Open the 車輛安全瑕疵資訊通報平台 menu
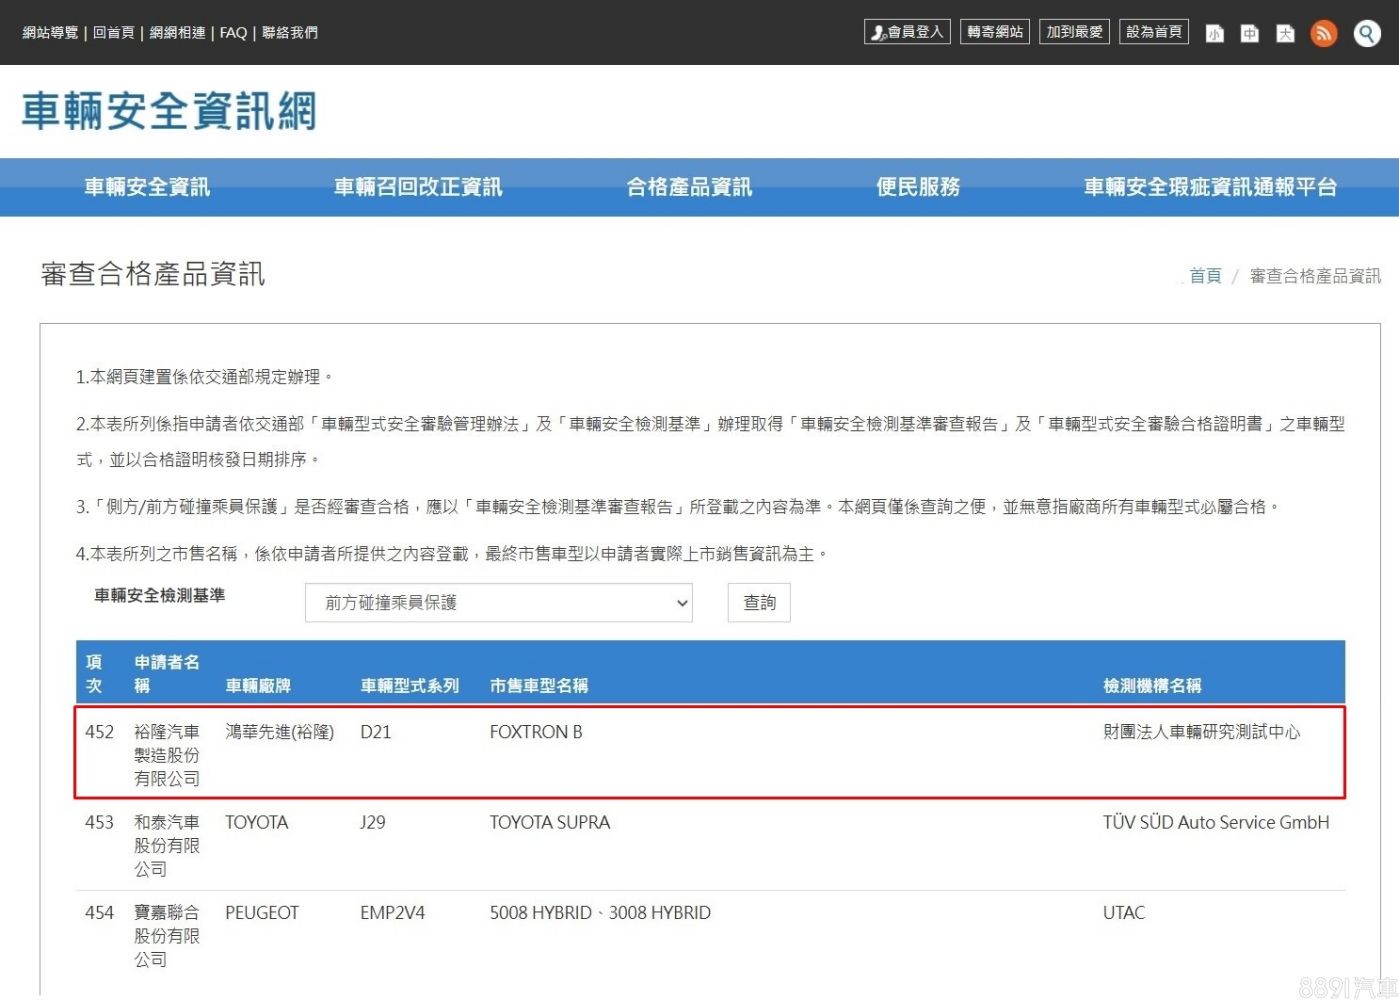 1210,187
